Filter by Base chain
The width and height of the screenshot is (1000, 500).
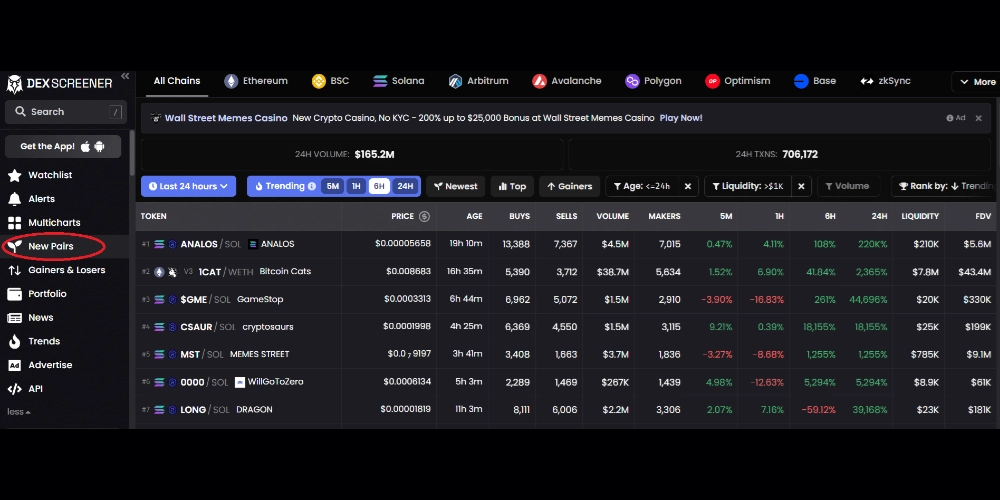pyautogui.click(x=815, y=81)
